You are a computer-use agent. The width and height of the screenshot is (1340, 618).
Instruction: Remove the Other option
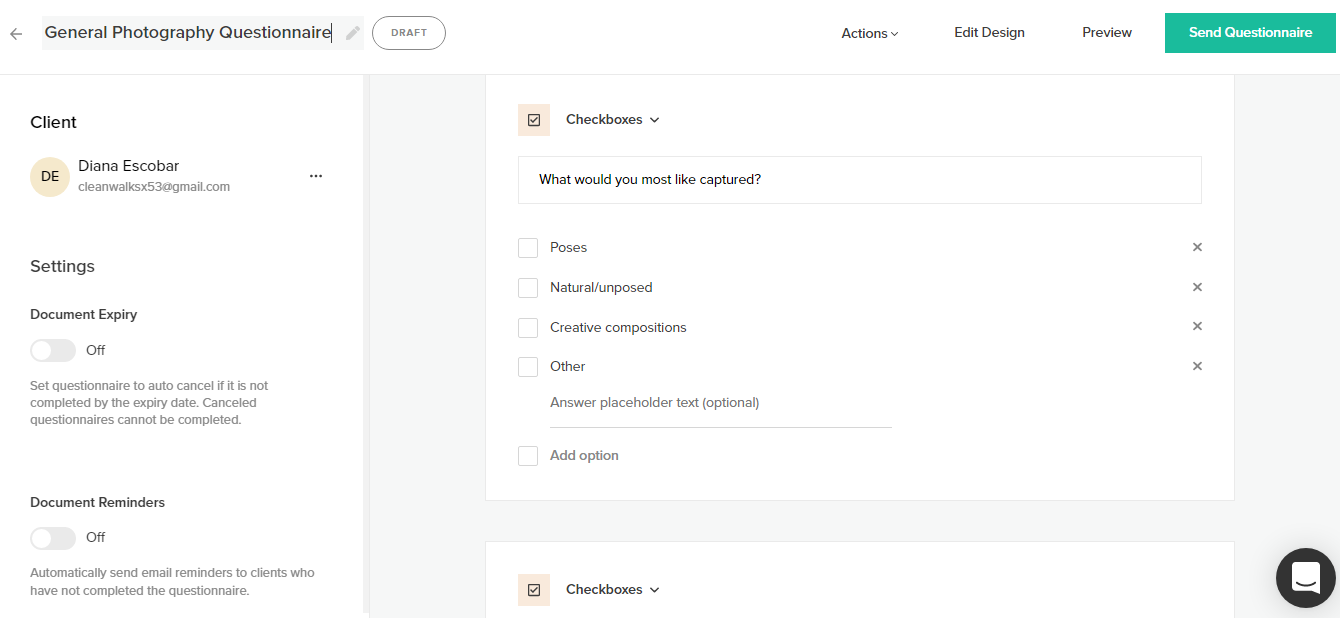coord(1197,366)
